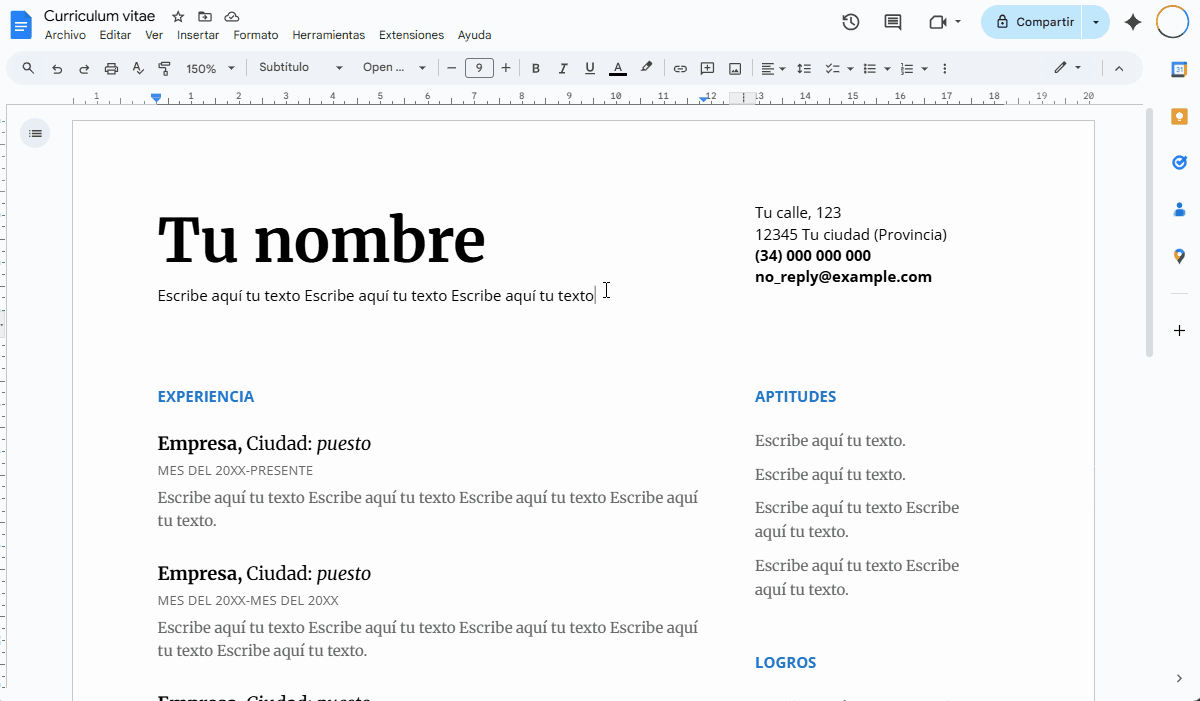The width and height of the screenshot is (1200, 701).
Task: Print the document using printer icon
Action: coord(111,69)
